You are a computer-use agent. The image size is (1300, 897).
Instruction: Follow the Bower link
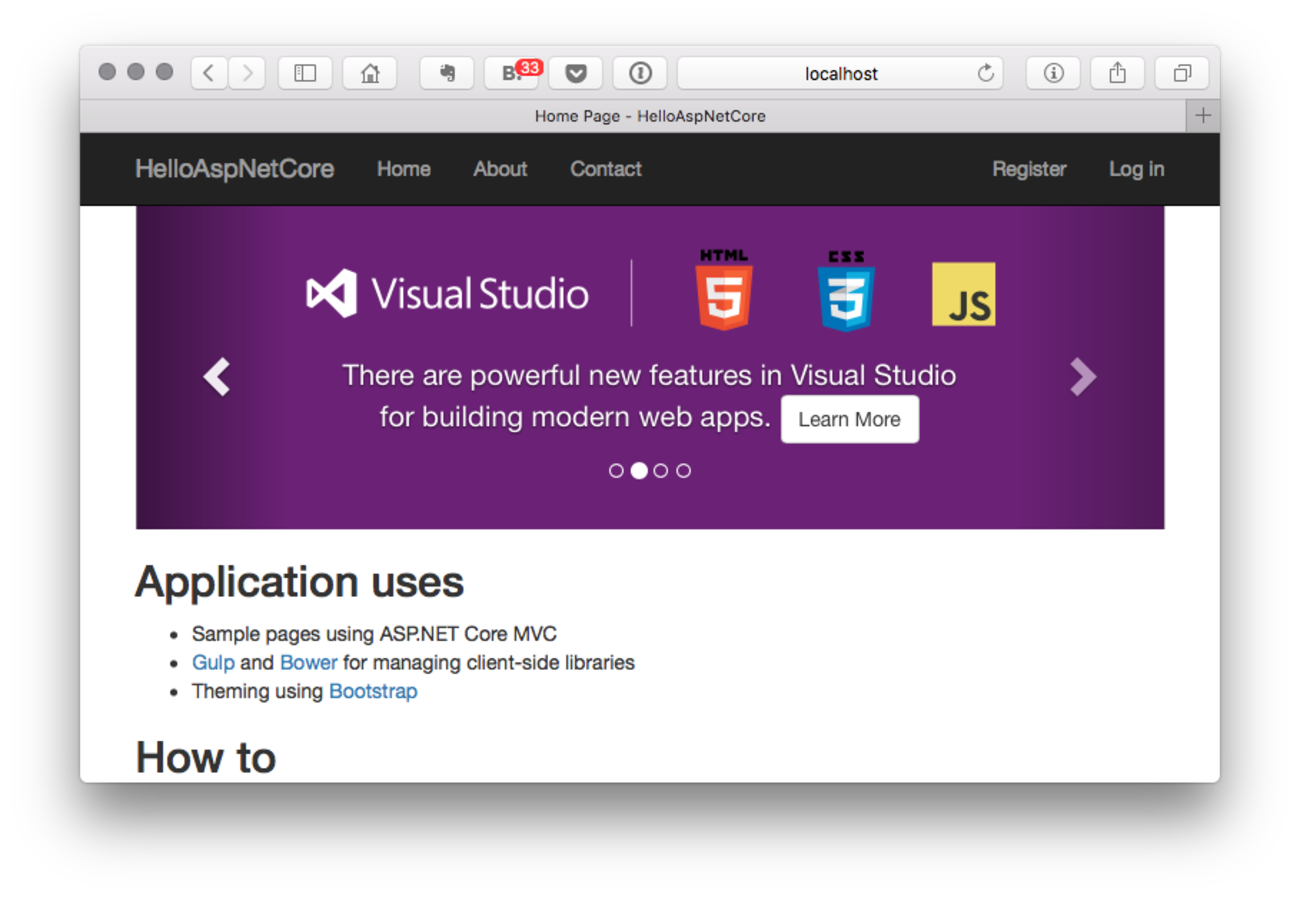pyautogui.click(x=309, y=663)
